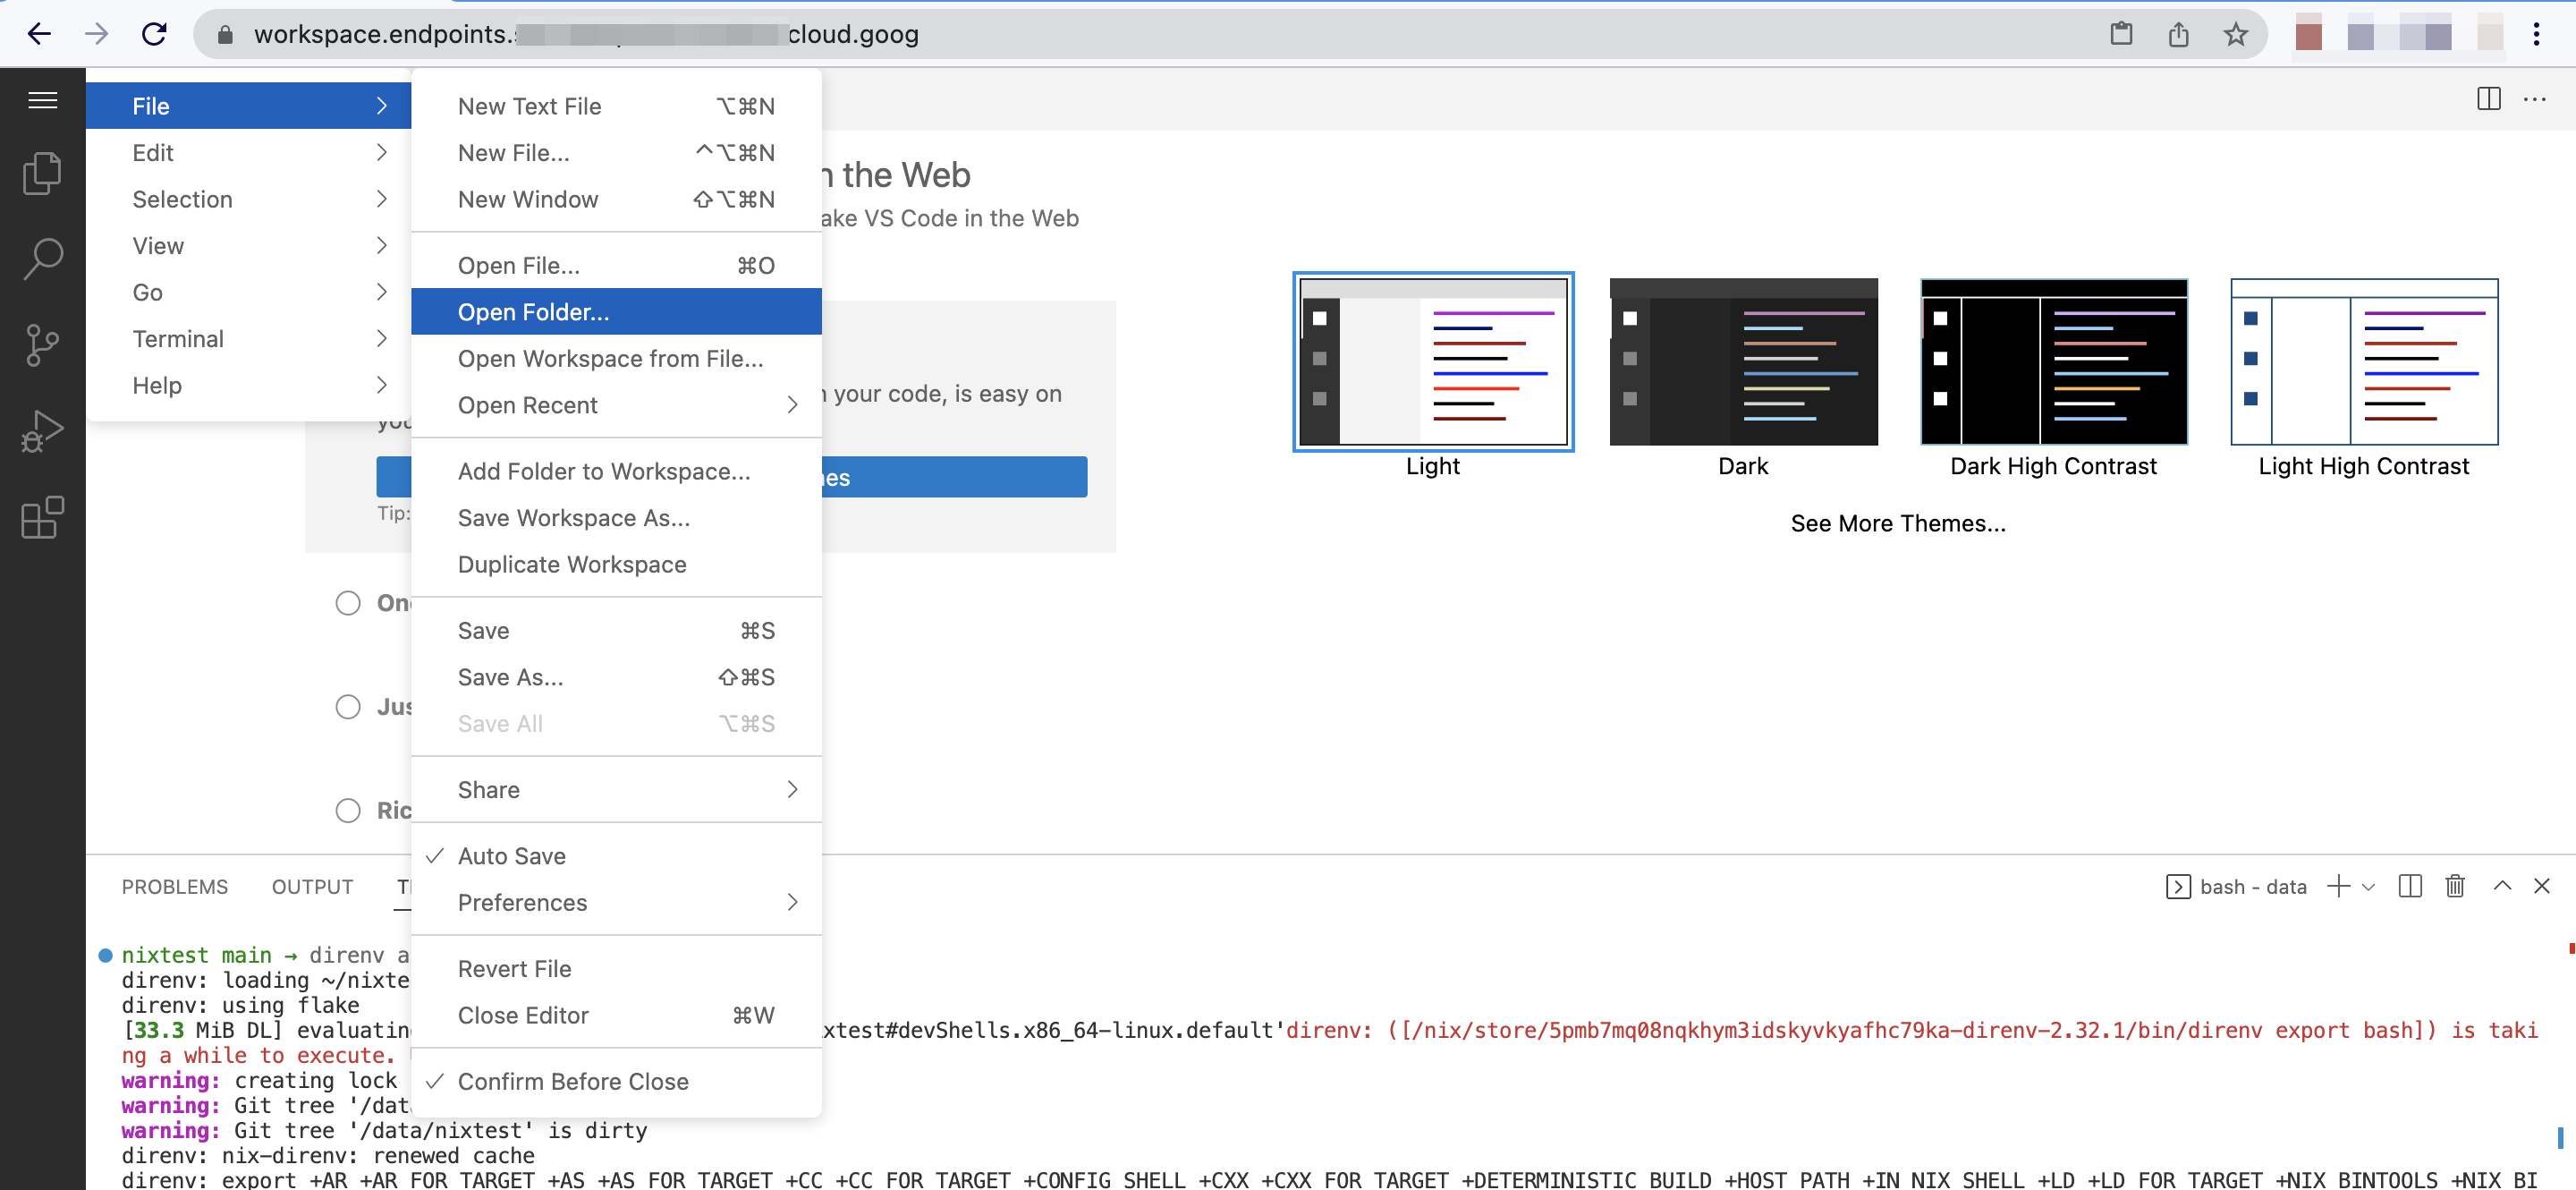
Task: Click See More Themes... link
Action: tap(1897, 523)
